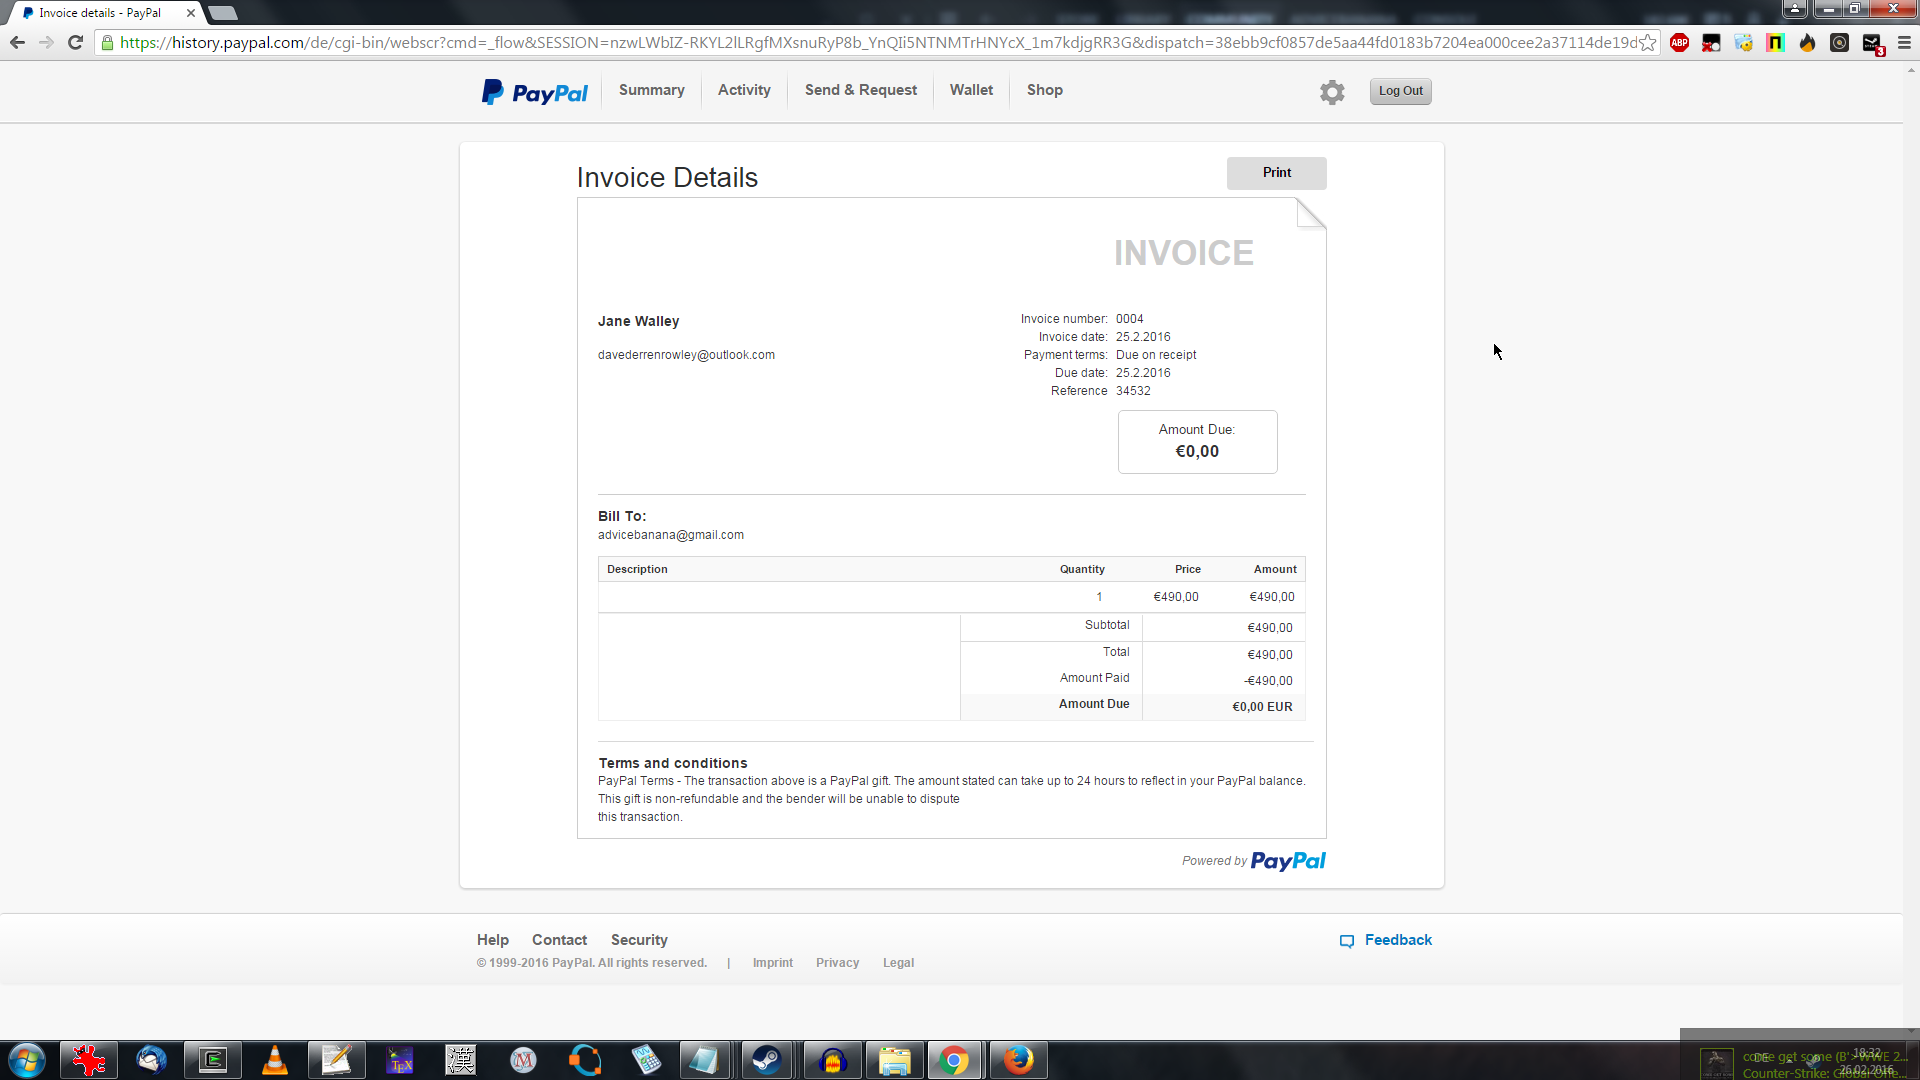Open the Adblock Plus extension icon
Image resolution: width=1920 pixels, height=1080 pixels.
(1680, 43)
